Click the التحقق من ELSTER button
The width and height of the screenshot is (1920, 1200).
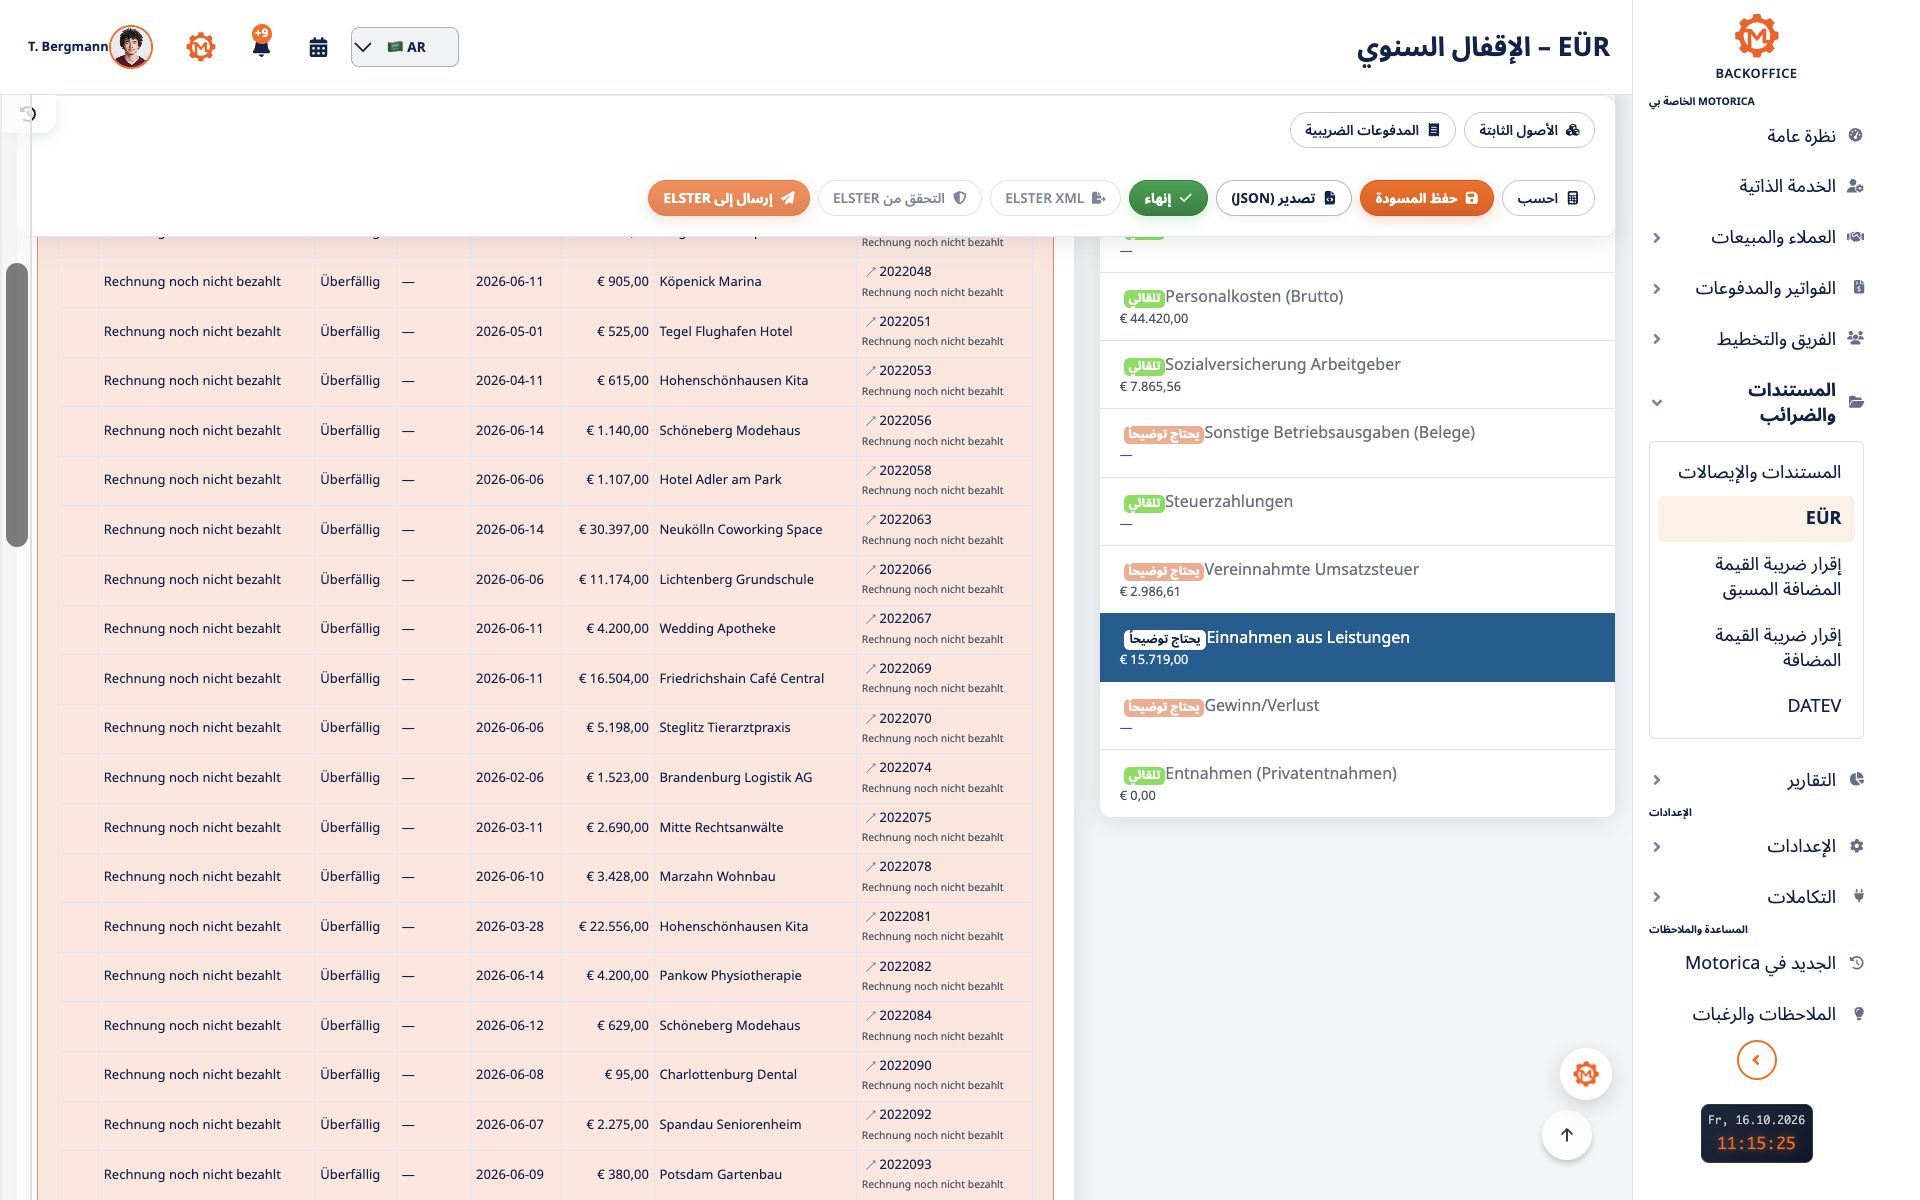pos(899,198)
